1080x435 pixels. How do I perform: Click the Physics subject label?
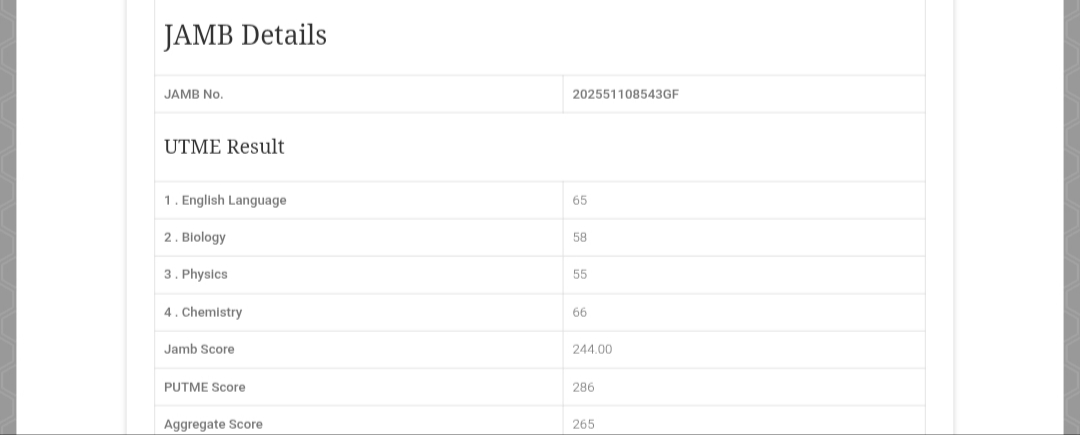tap(196, 274)
